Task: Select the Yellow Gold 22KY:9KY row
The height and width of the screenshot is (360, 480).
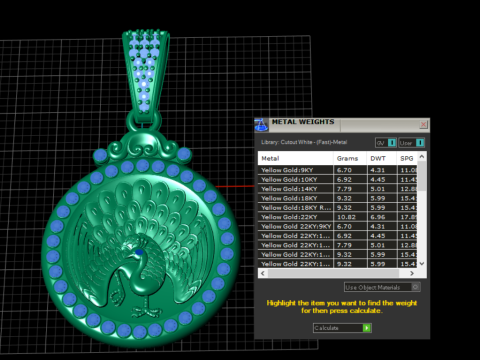Action: coord(337,226)
